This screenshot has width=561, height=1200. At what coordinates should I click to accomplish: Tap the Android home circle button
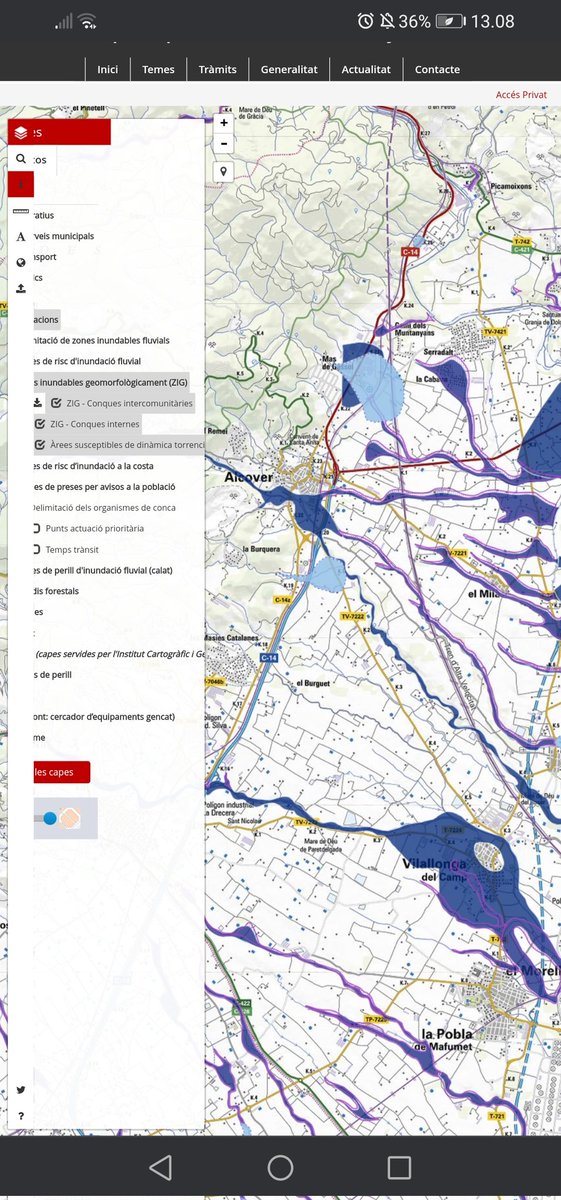pyautogui.click(x=280, y=1167)
